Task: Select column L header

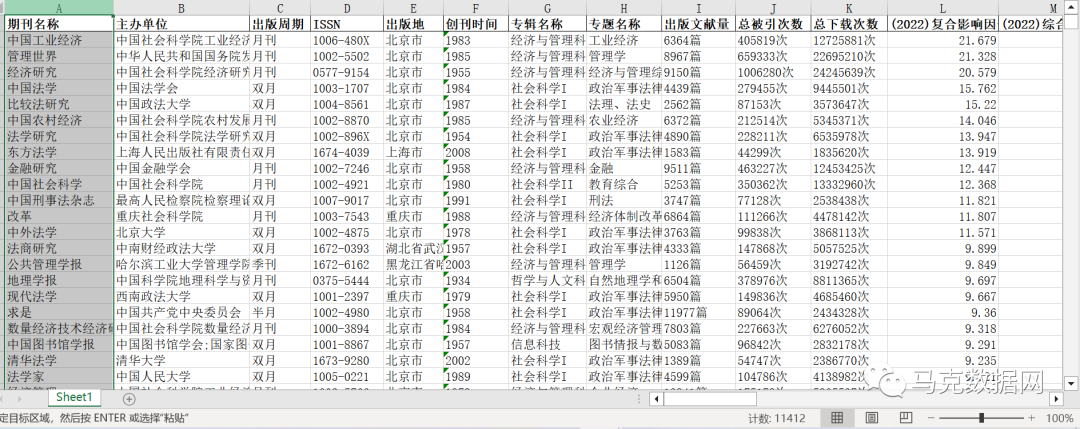Action: pyautogui.click(x=943, y=8)
